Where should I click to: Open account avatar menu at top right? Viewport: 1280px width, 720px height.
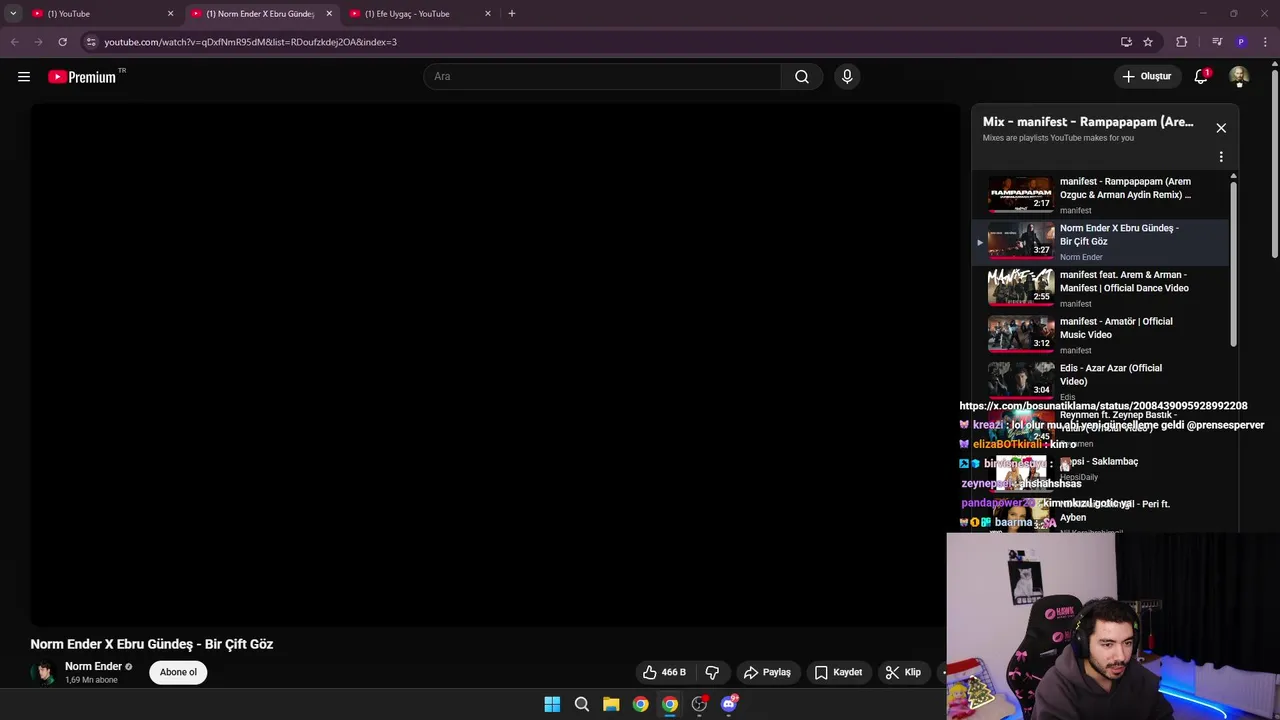[x=1239, y=77]
